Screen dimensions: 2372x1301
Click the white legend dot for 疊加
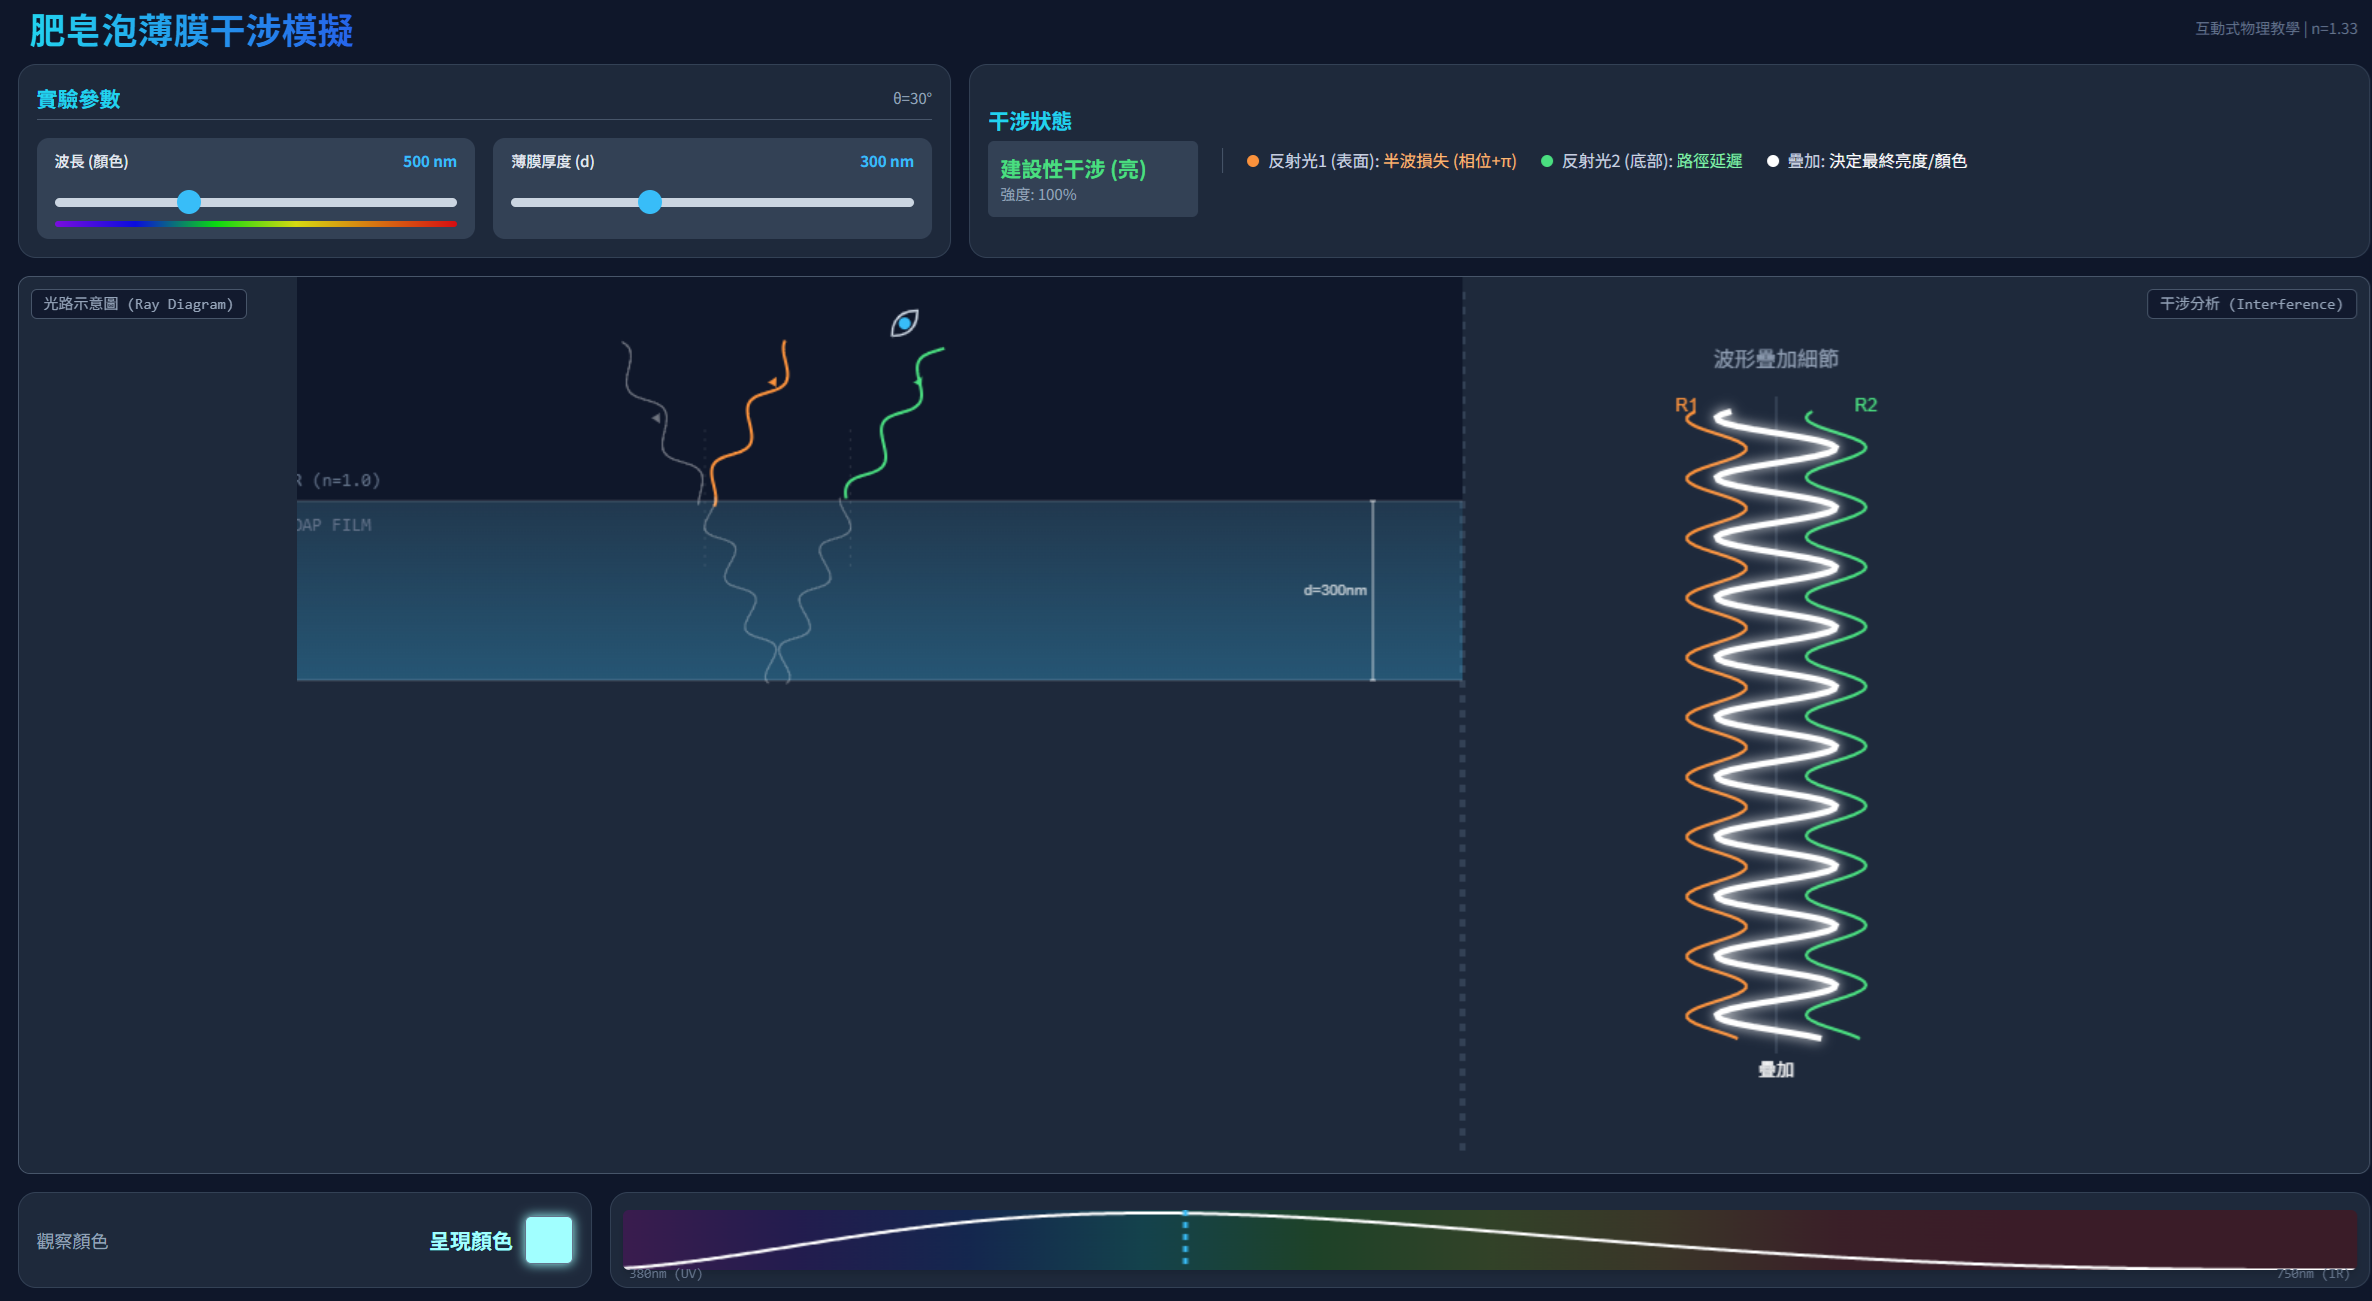pyautogui.click(x=1772, y=161)
